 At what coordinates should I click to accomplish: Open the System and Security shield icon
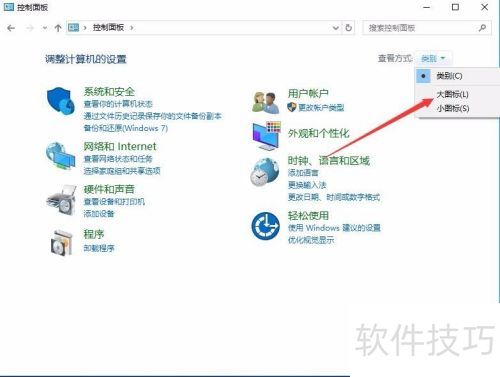[x=61, y=101]
